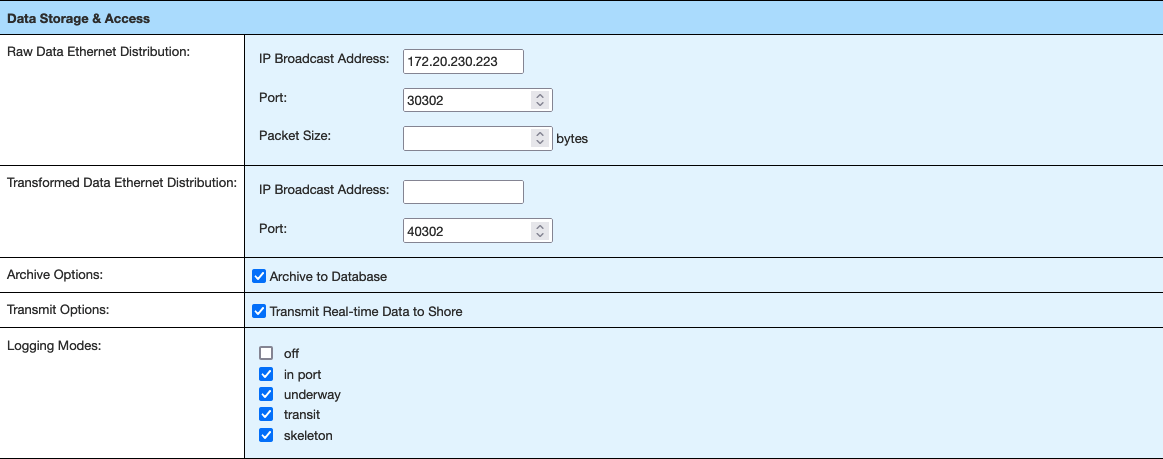
Task: Uncheck Archive to Database
Action: pos(260,276)
